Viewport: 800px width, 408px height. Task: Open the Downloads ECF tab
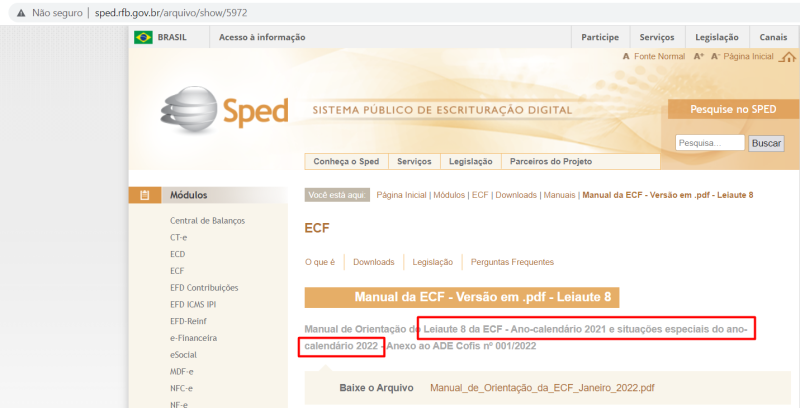(x=374, y=262)
